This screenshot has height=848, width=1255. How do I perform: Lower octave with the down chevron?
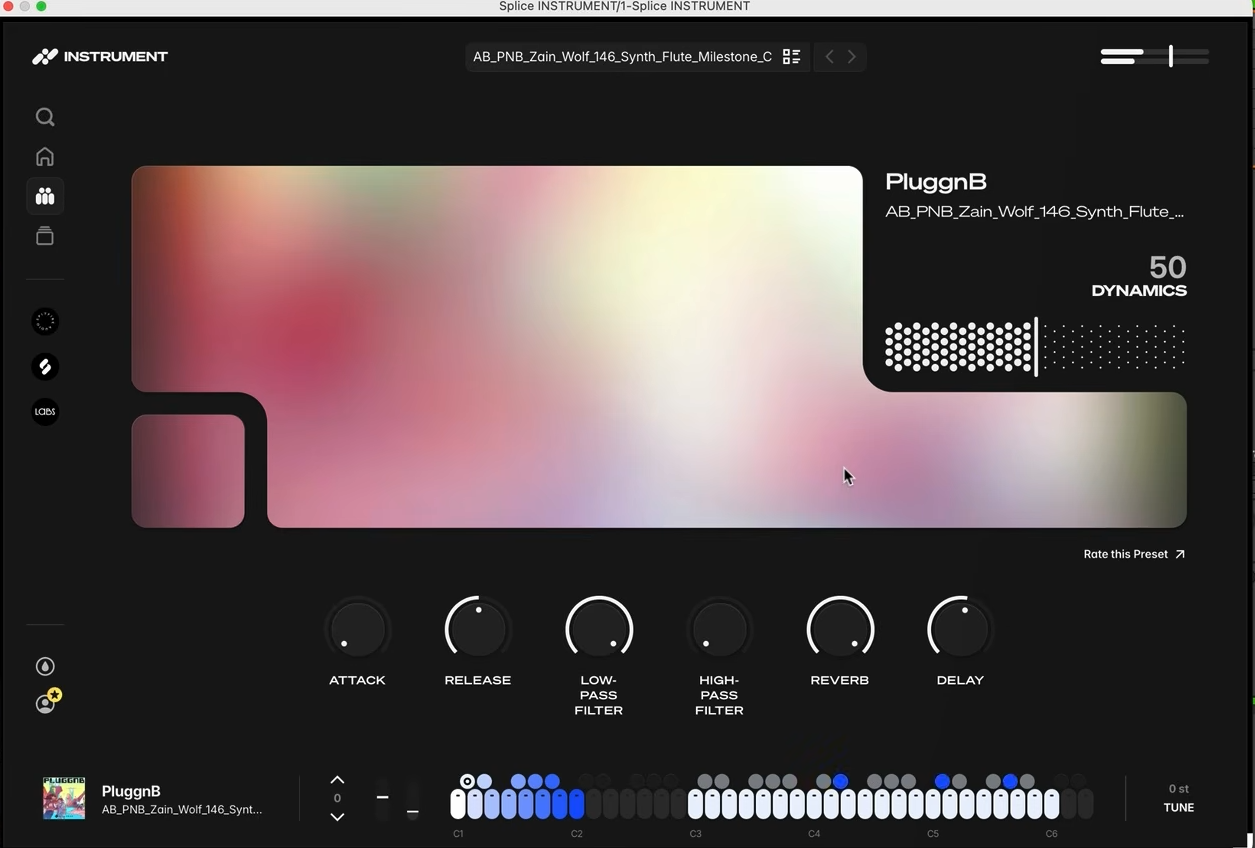pyautogui.click(x=337, y=817)
